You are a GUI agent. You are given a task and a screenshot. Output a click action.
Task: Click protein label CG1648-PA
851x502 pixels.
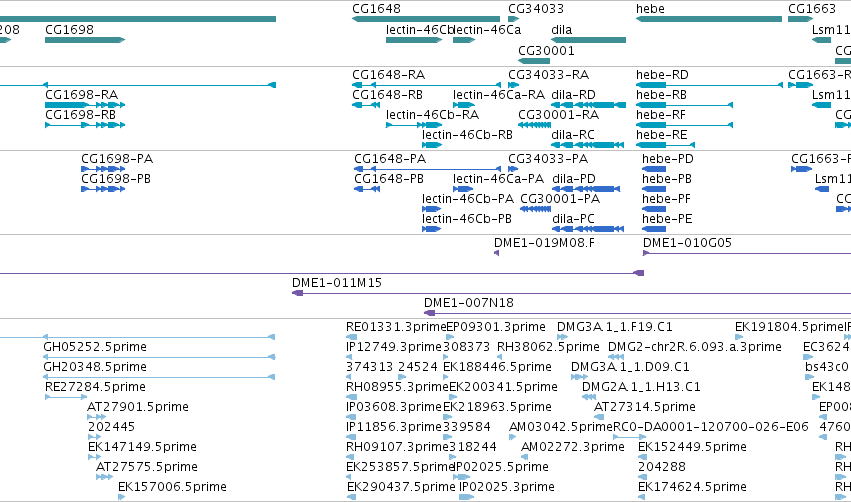click(390, 159)
